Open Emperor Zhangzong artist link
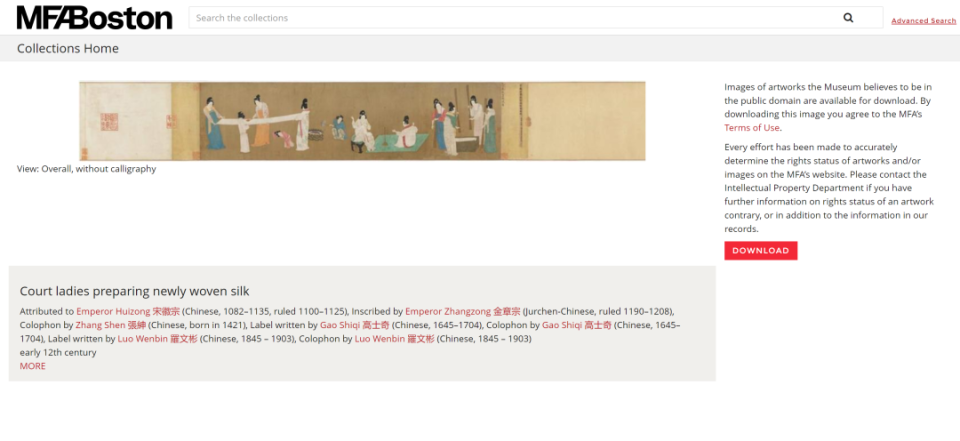This screenshot has height=441, width=960. click(x=463, y=311)
